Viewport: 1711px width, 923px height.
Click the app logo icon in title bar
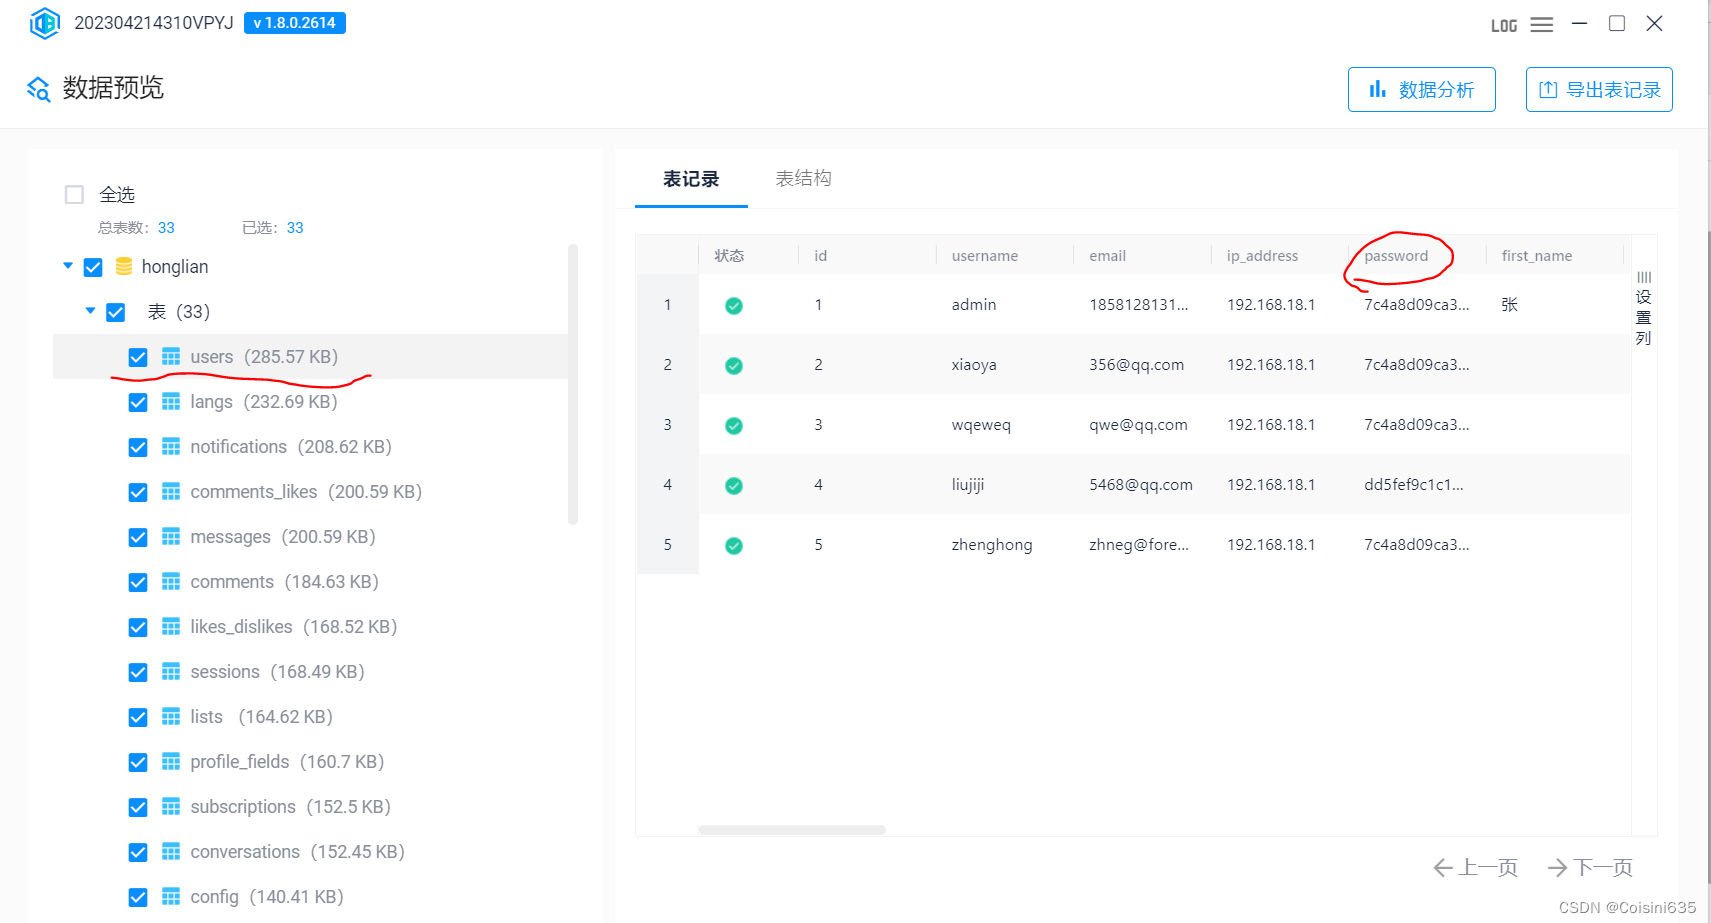pyautogui.click(x=44, y=23)
